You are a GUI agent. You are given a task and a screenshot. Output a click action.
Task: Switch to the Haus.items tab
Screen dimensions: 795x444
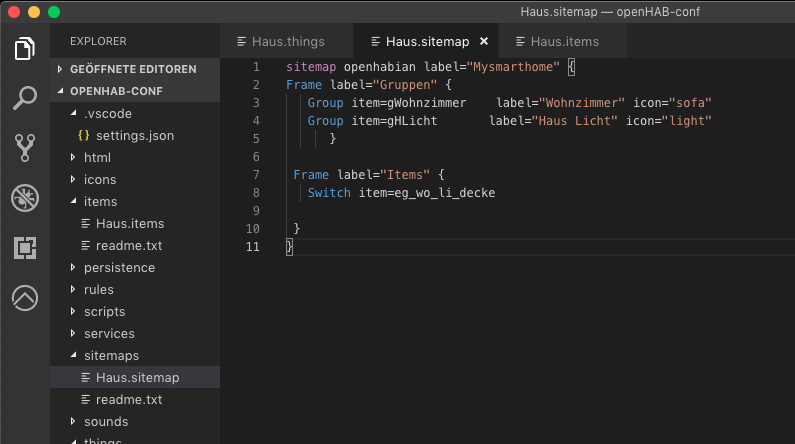tap(564, 42)
